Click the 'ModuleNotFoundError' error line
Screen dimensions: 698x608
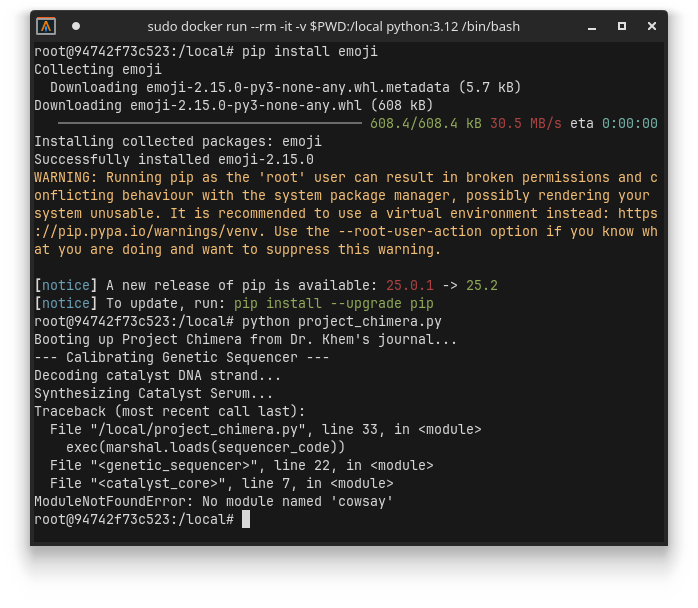point(214,501)
